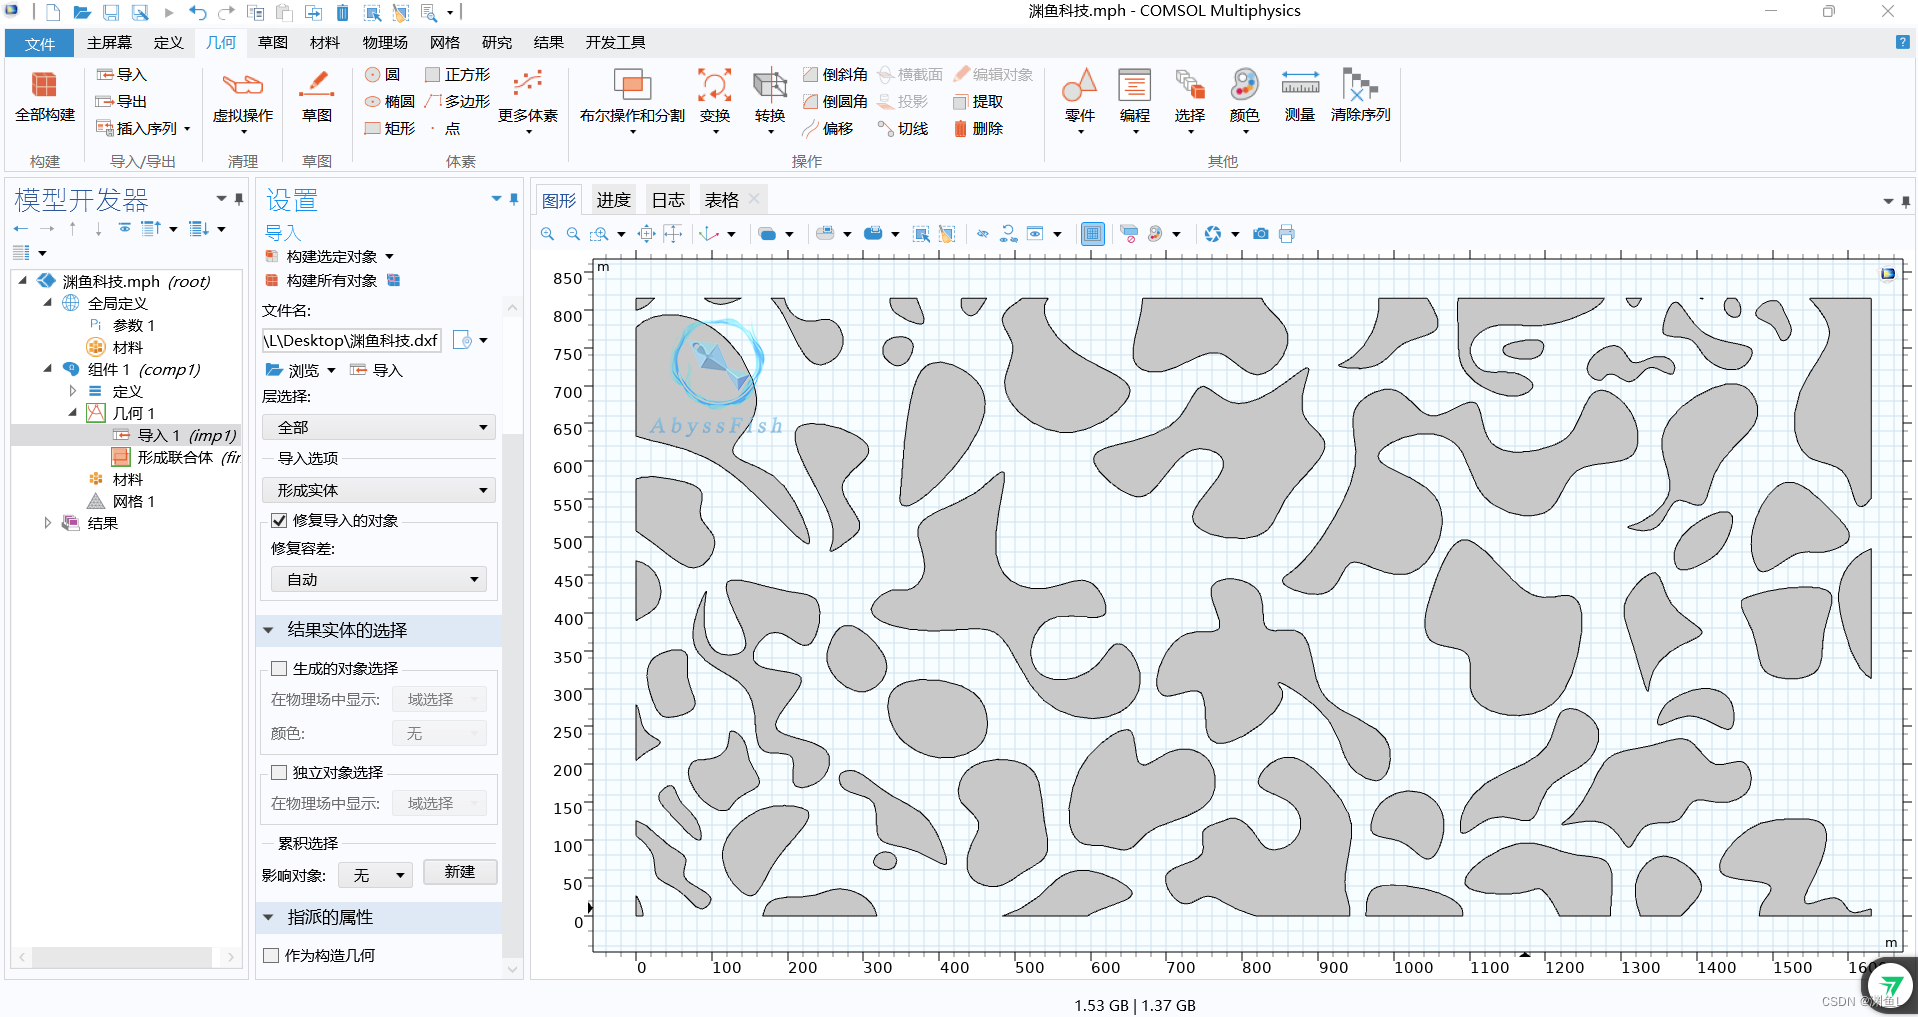
Task: Open the Virtual Operations (虚拟操作) tool
Action: [x=242, y=98]
